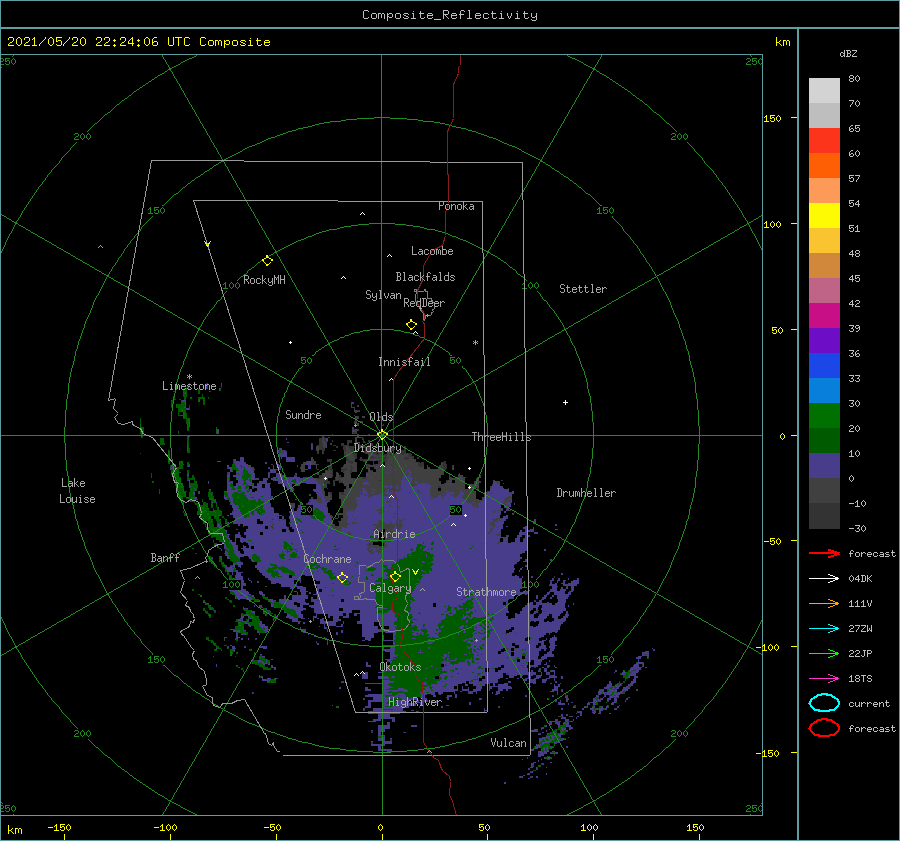
Task: Click the Calgary city label
Action: coord(390,588)
